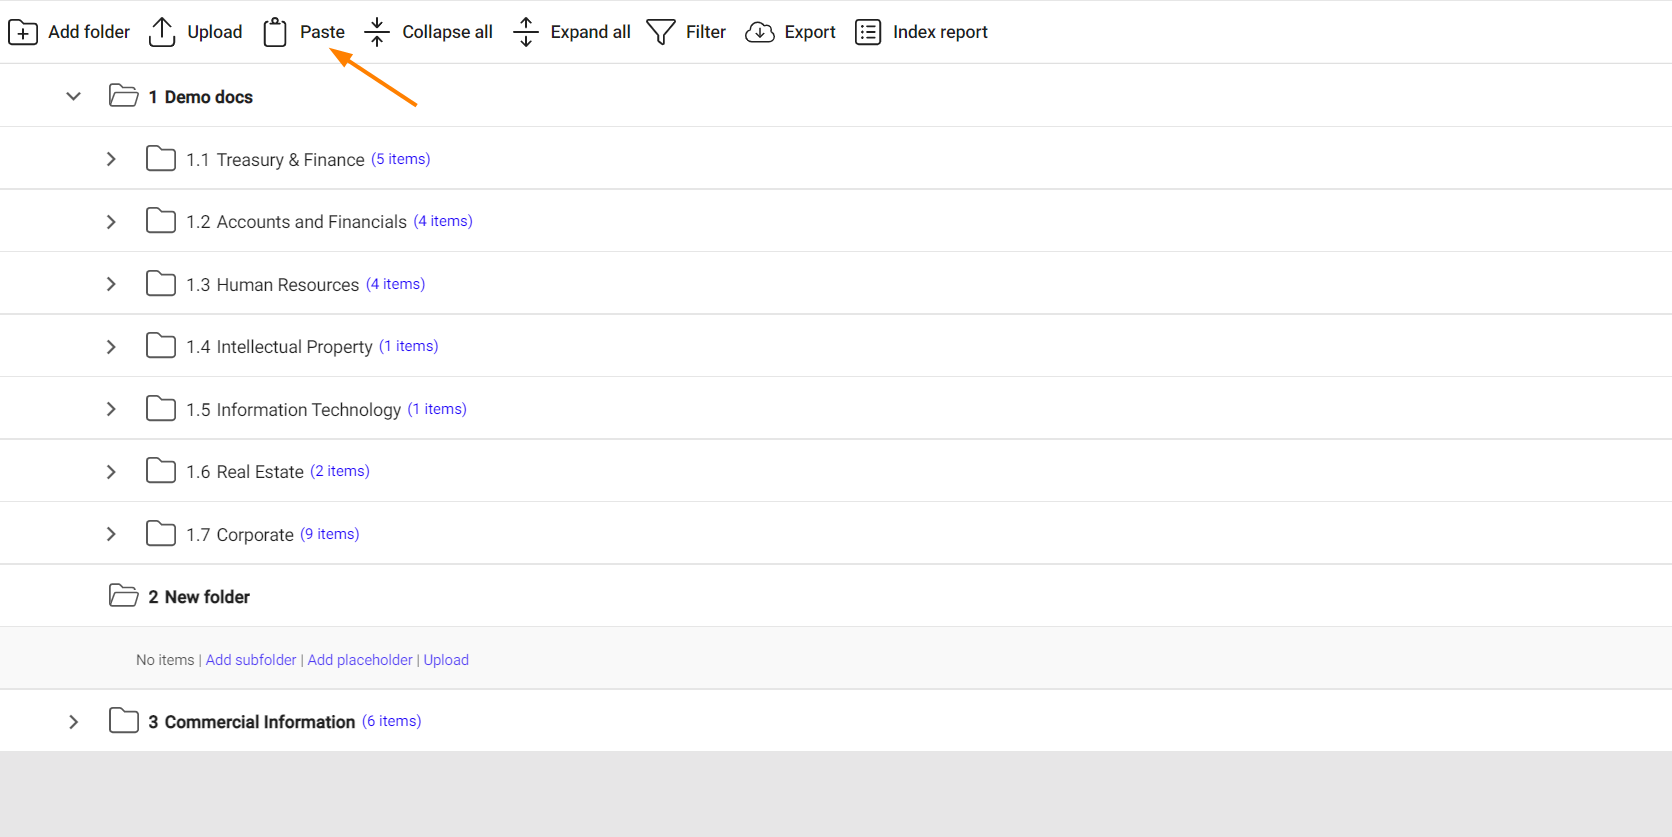Image resolution: width=1672 pixels, height=837 pixels.
Task: Expand the 1.1 Treasury & Finance chevron
Action: (x=111, y=159)
